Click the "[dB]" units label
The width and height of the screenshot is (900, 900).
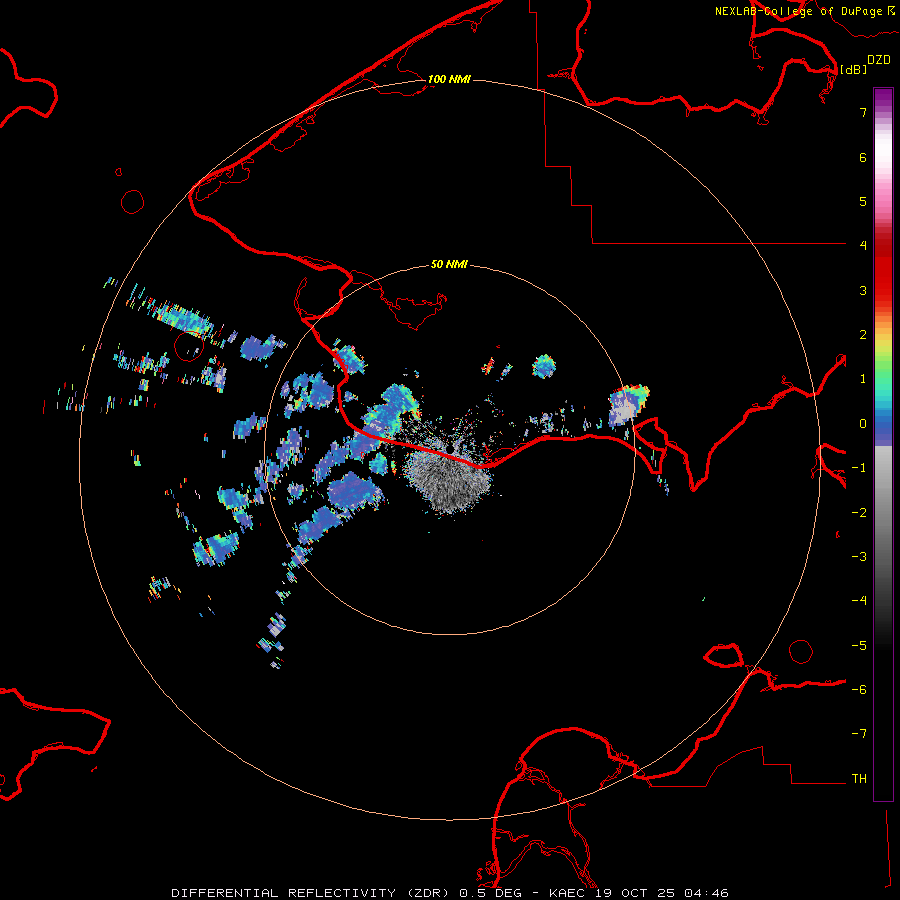pyautogui.click(x=854, y=69)
